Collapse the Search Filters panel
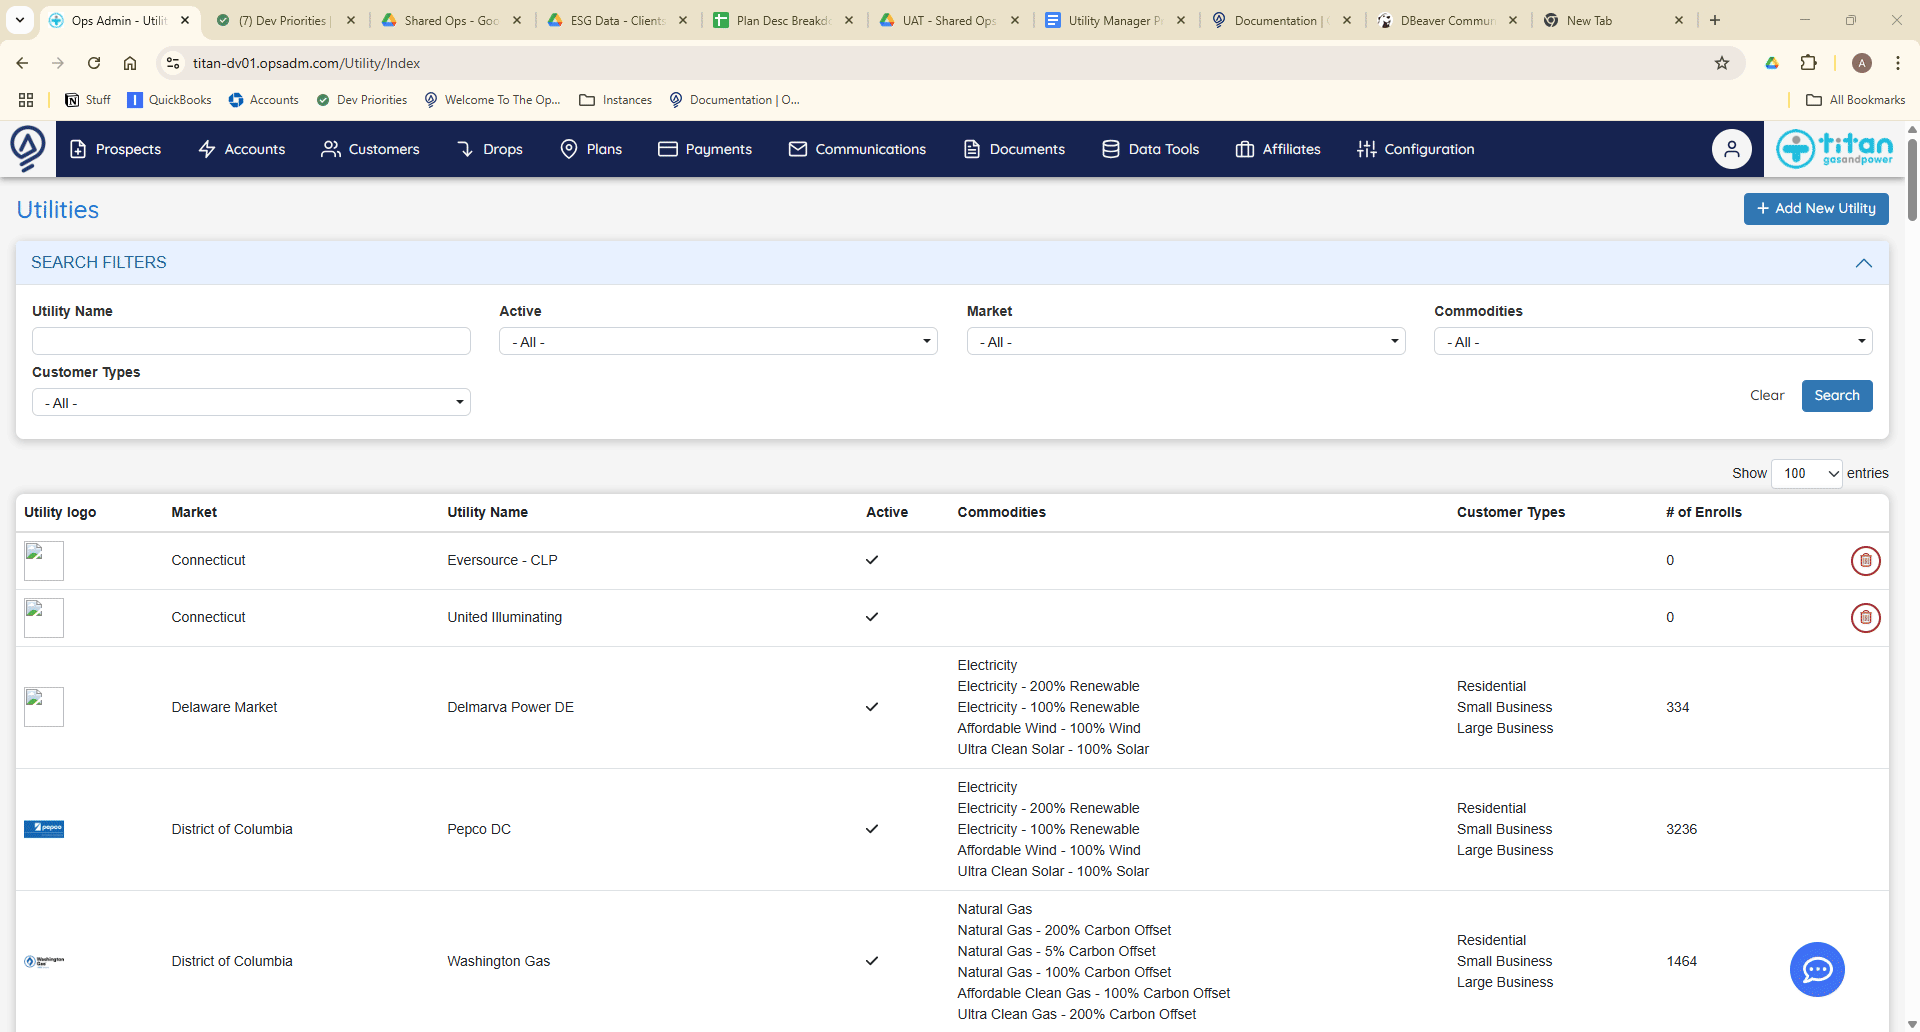 1863,263
